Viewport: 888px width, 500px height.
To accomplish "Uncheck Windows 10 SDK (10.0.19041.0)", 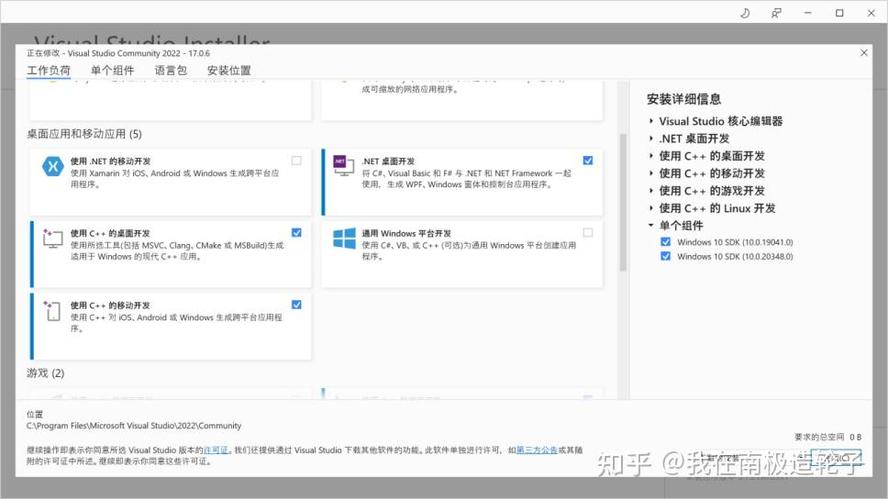I will click(x=665, y=242).
